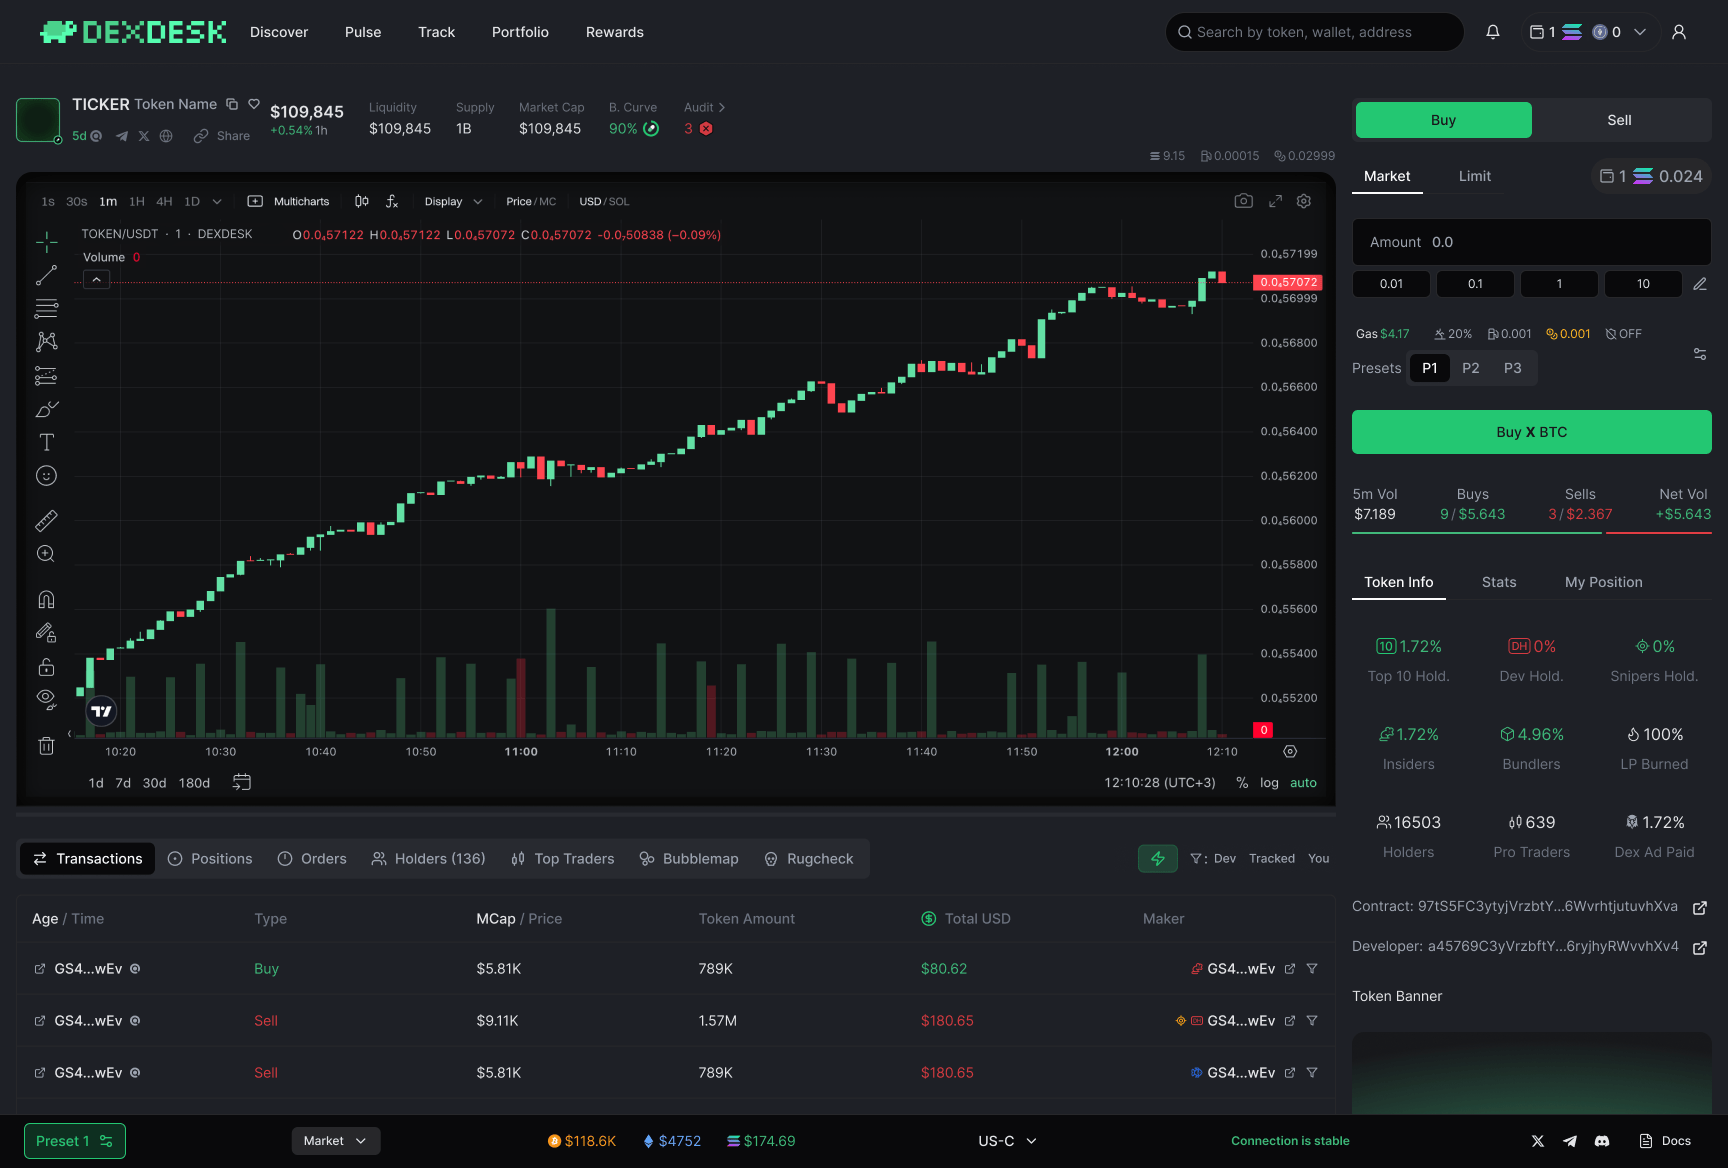Select the ruler measure tool
Viewport: 1728px width, 1168px height.
tap(46, 521)
